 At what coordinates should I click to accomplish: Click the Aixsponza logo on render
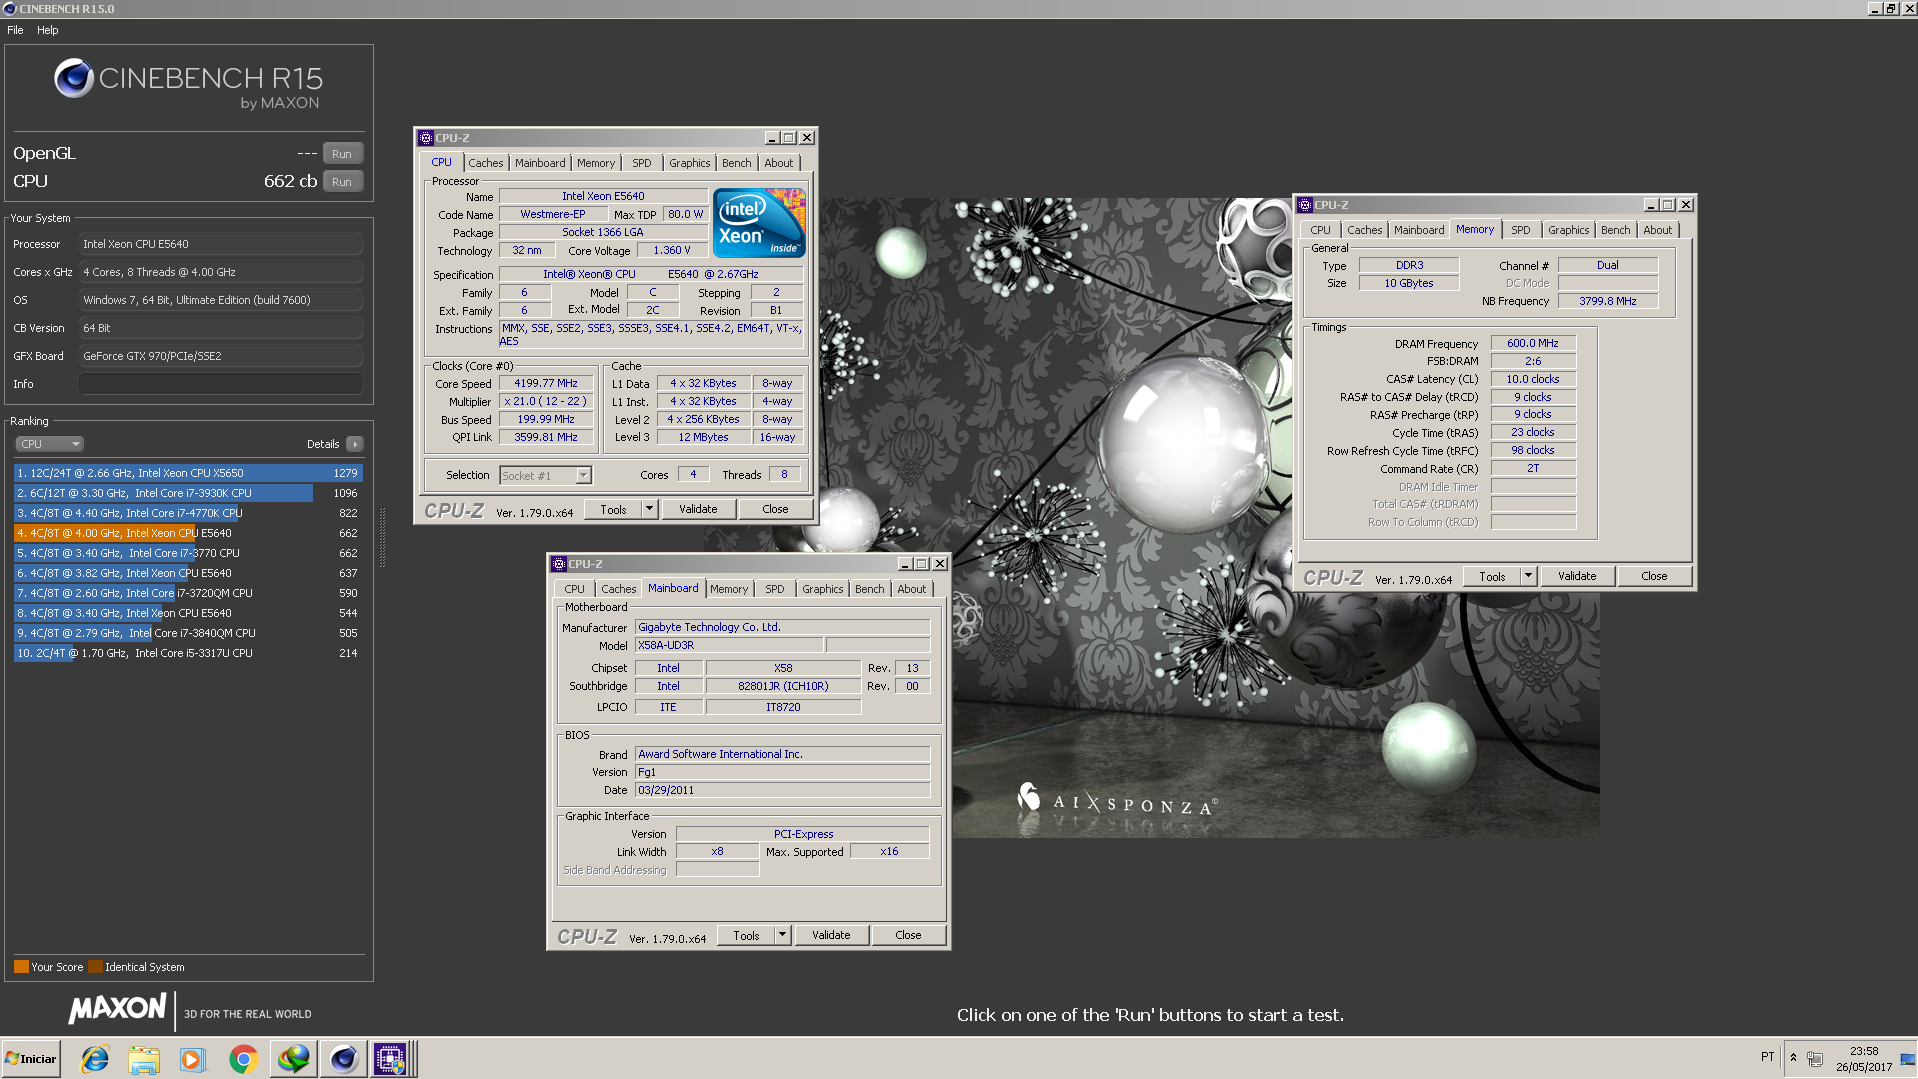click(x=1117, y=800)
